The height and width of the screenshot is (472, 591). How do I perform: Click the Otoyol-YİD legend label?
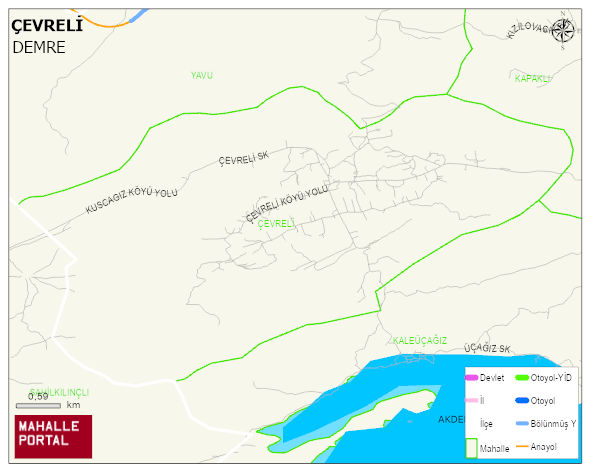551,377
